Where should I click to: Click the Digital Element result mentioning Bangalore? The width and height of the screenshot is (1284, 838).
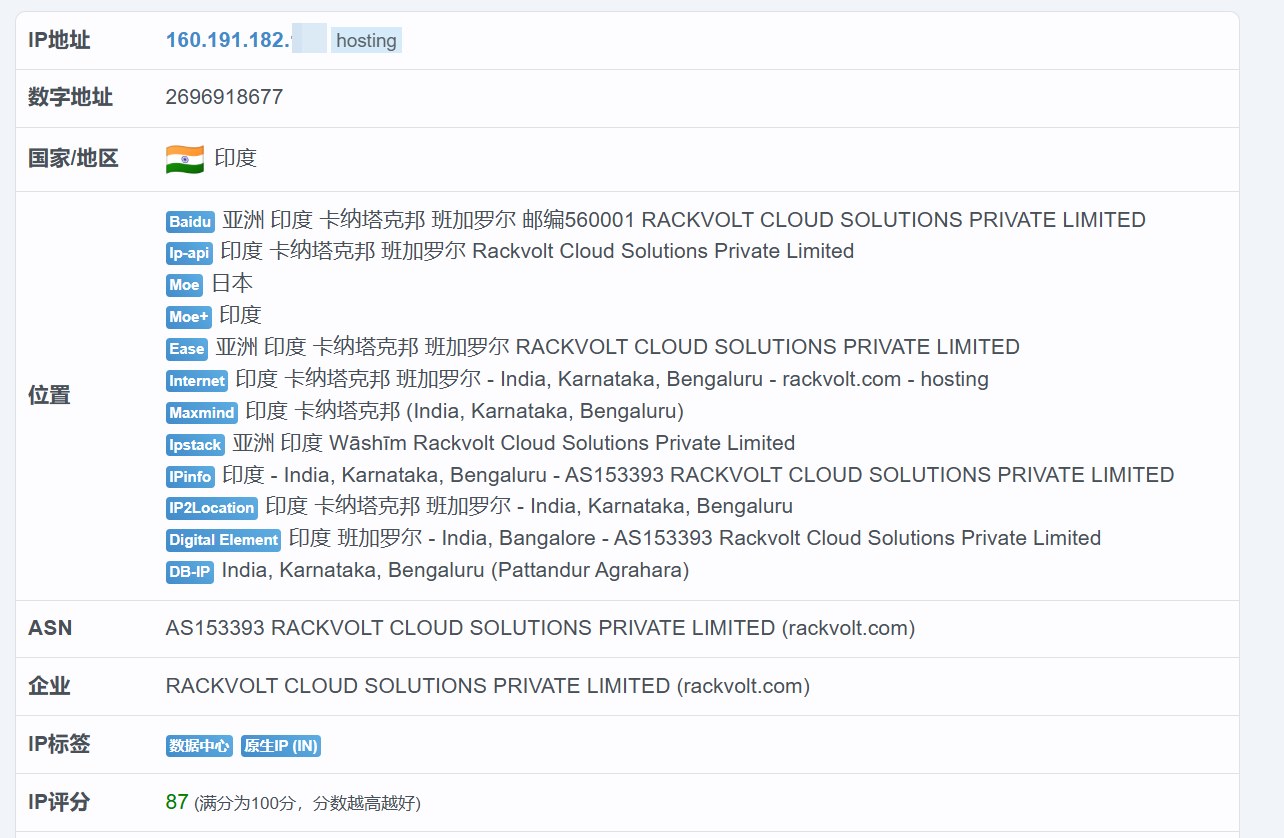(x=695, y=538)
